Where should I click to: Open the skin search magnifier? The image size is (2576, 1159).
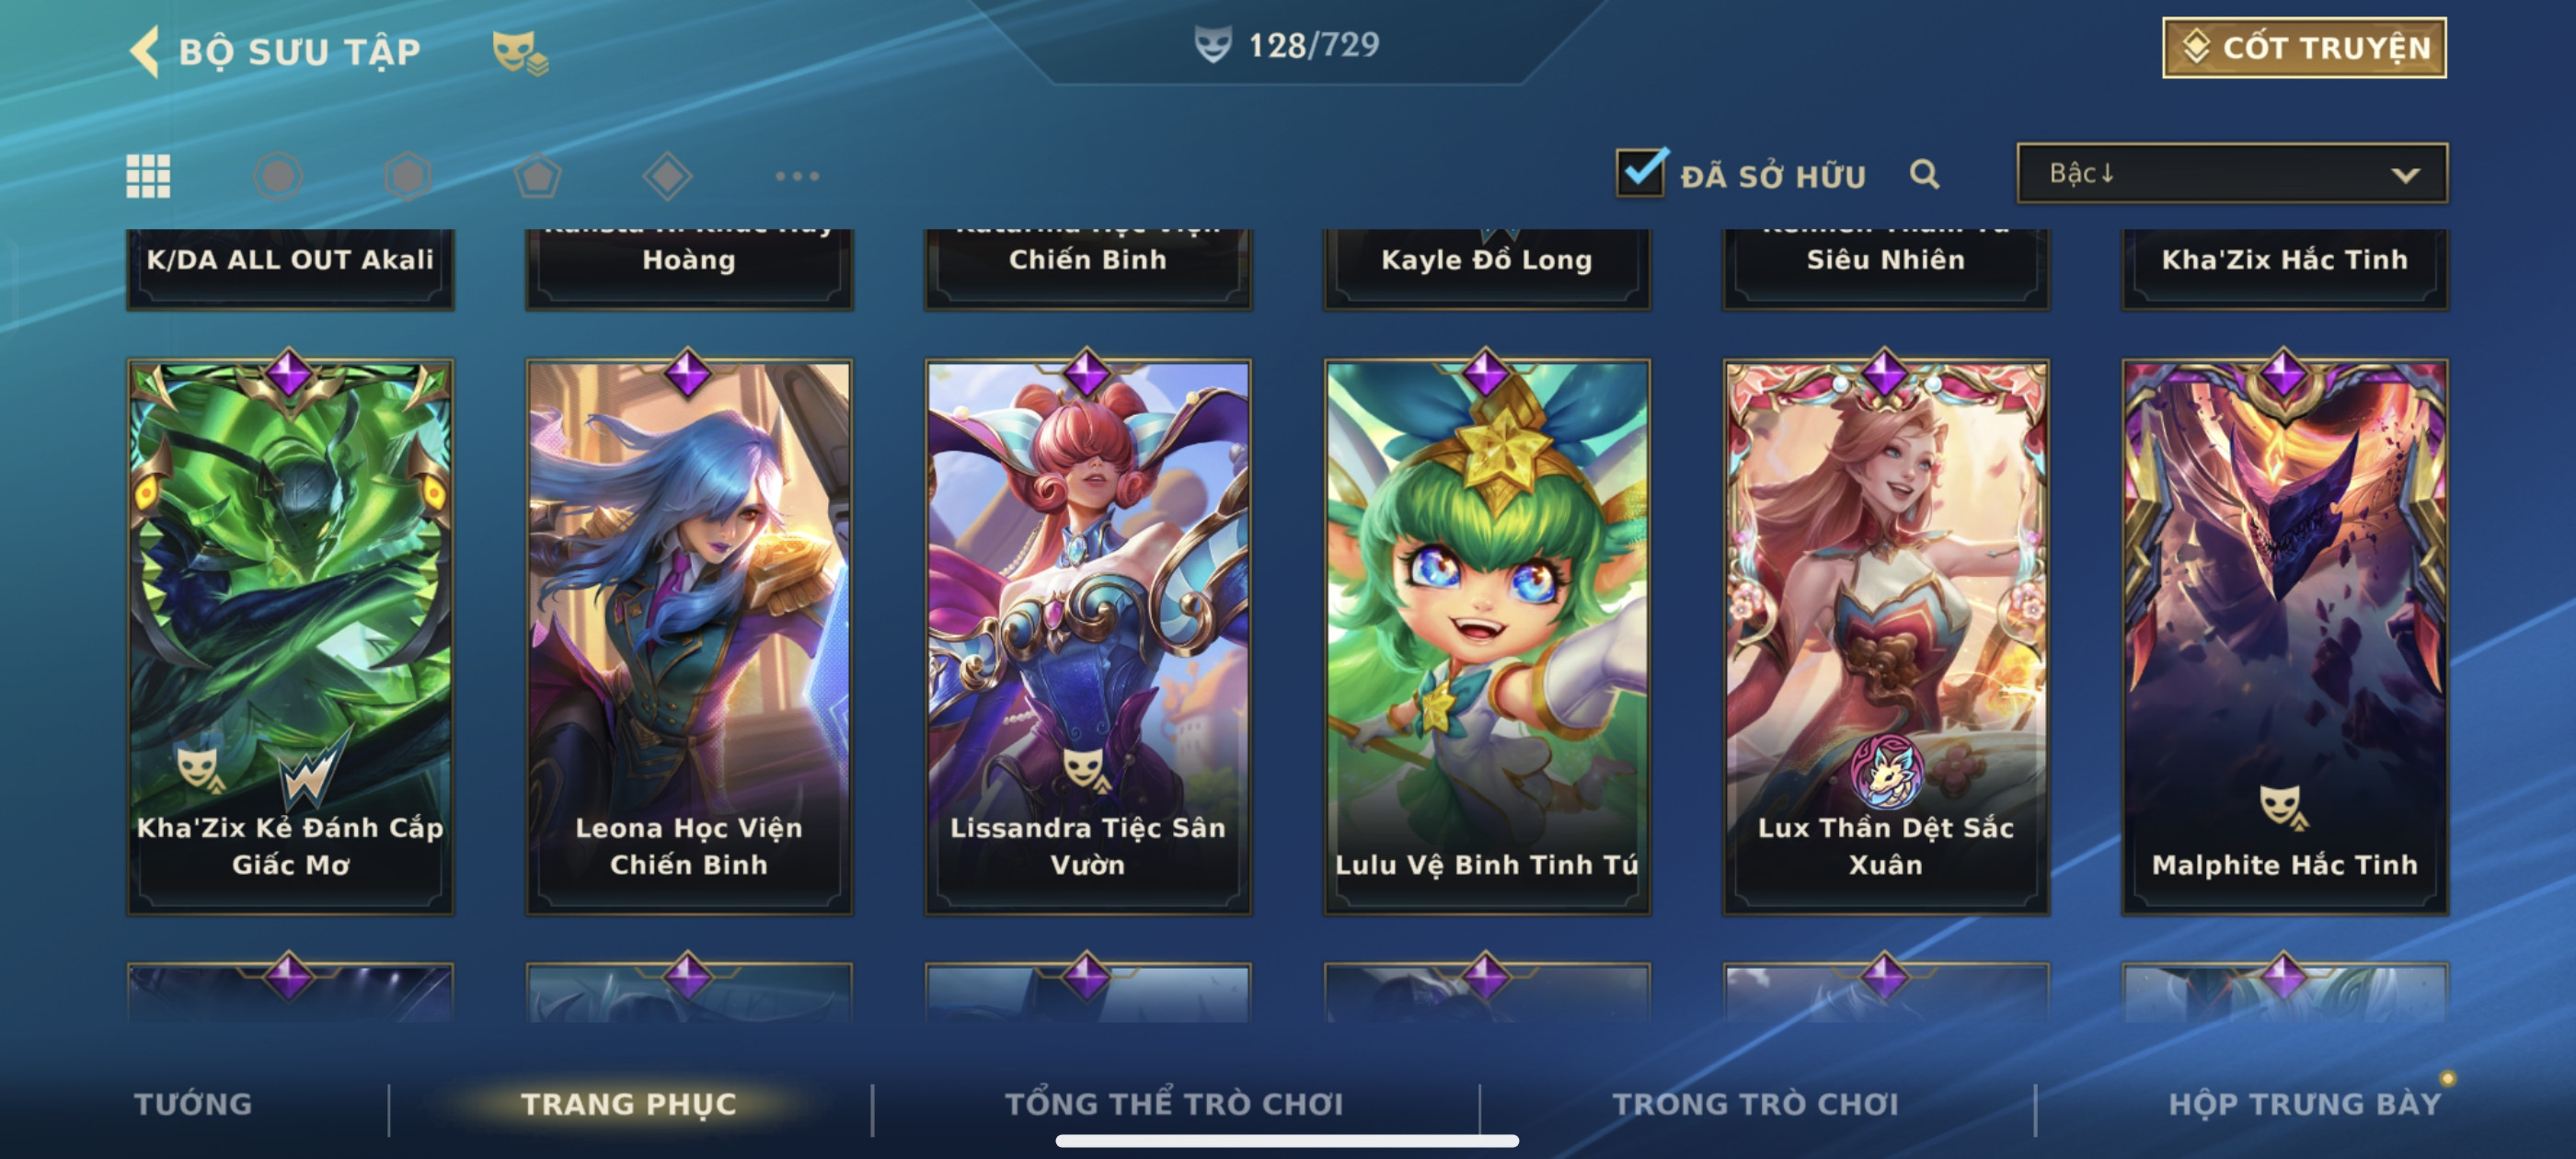pos(1924,174)
